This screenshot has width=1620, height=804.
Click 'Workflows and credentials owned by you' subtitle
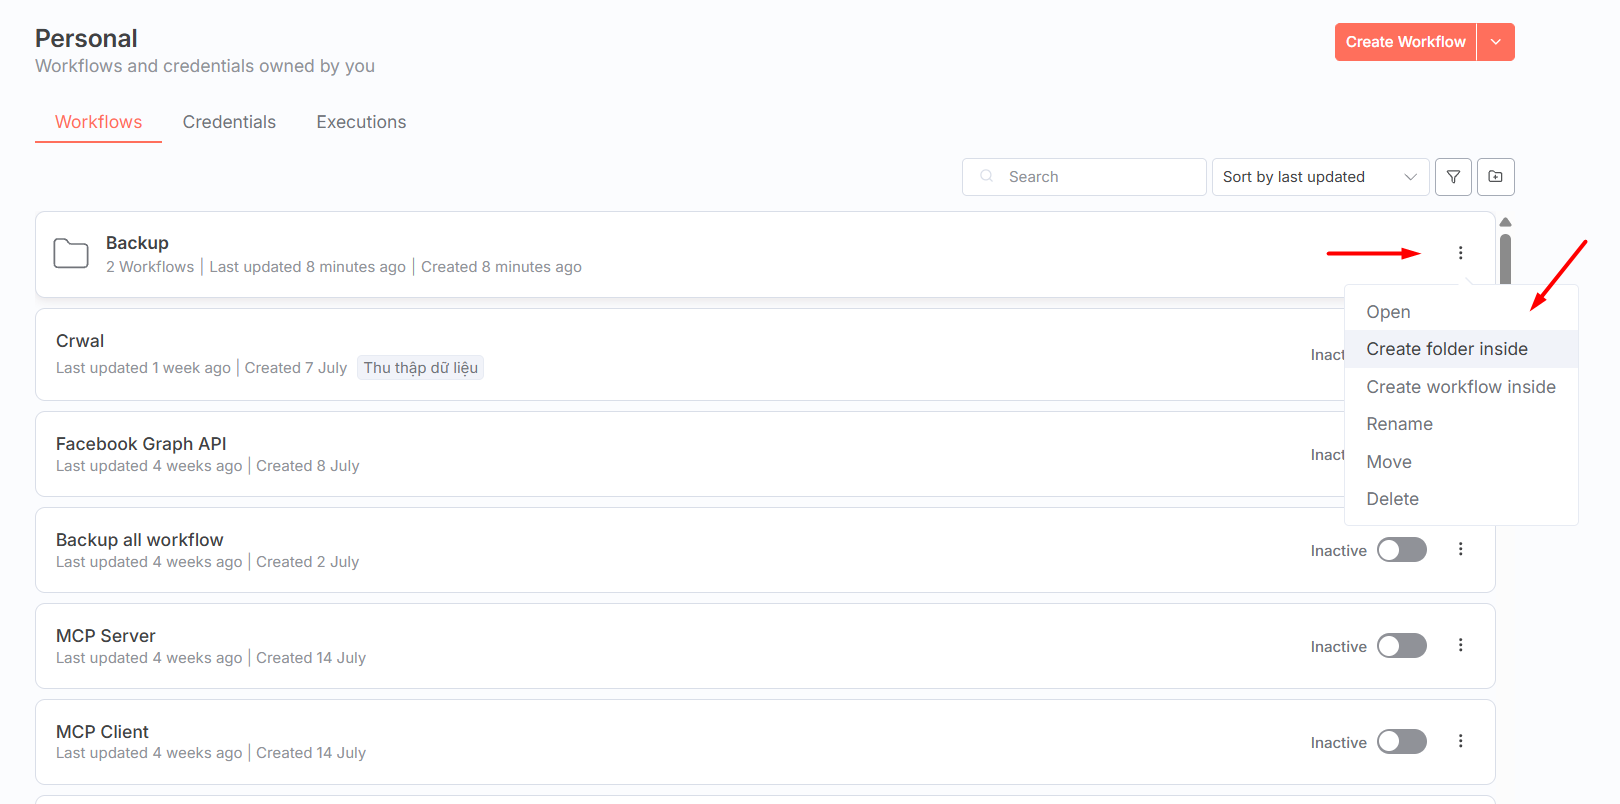205,66
